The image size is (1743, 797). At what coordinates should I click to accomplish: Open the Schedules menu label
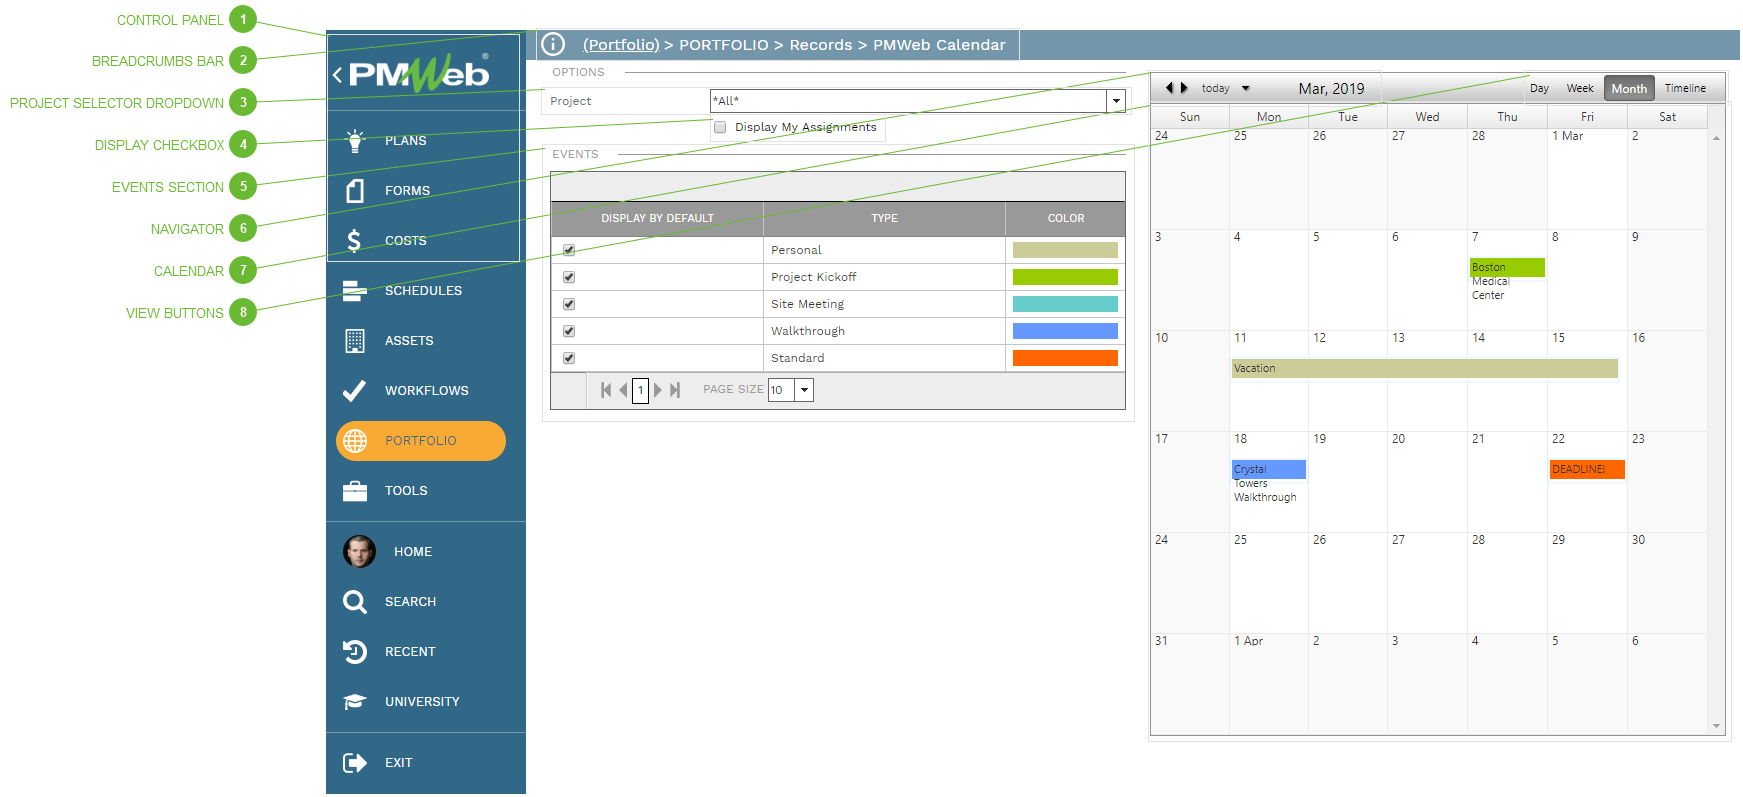(x=424, y=291)
